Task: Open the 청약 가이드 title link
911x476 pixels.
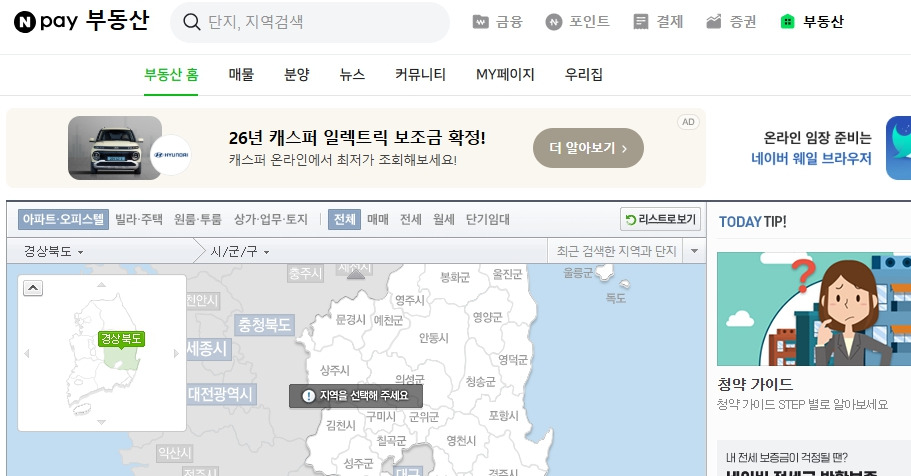Action: point(755,384)
